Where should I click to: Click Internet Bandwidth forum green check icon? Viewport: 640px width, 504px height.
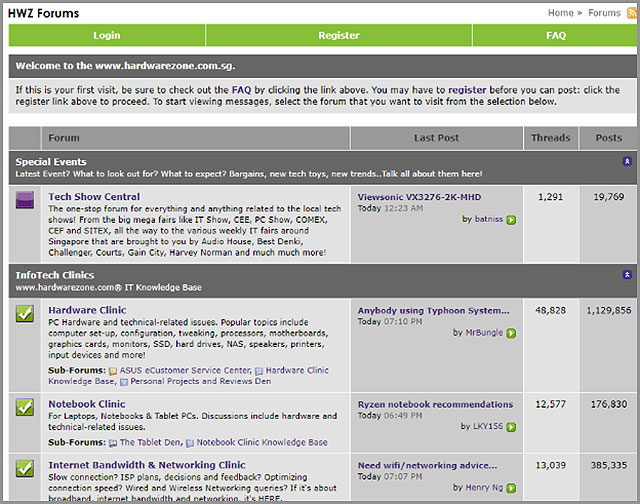pos(26,467)
